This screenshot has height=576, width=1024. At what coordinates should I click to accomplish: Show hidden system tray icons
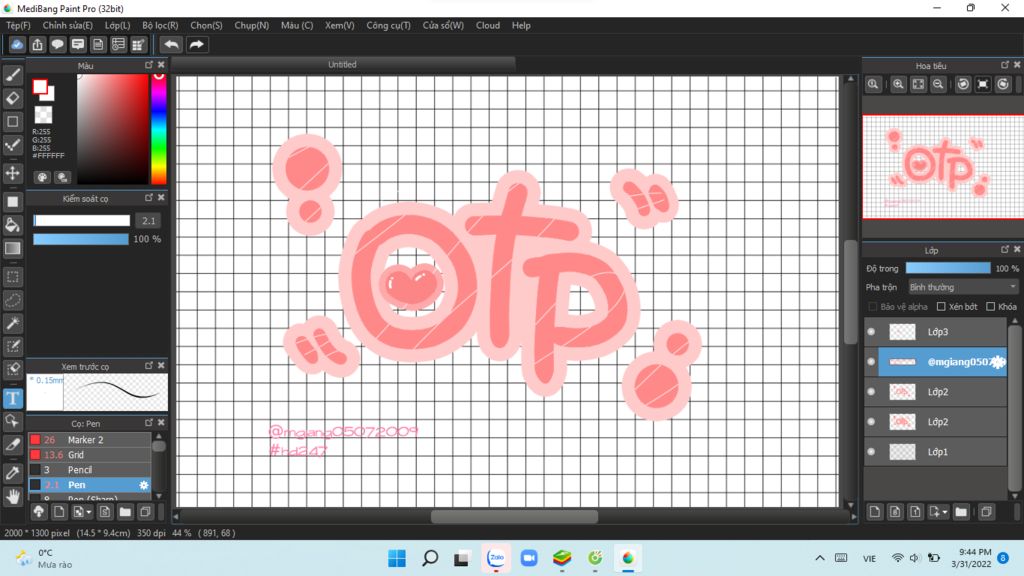(x=820, y=558)
